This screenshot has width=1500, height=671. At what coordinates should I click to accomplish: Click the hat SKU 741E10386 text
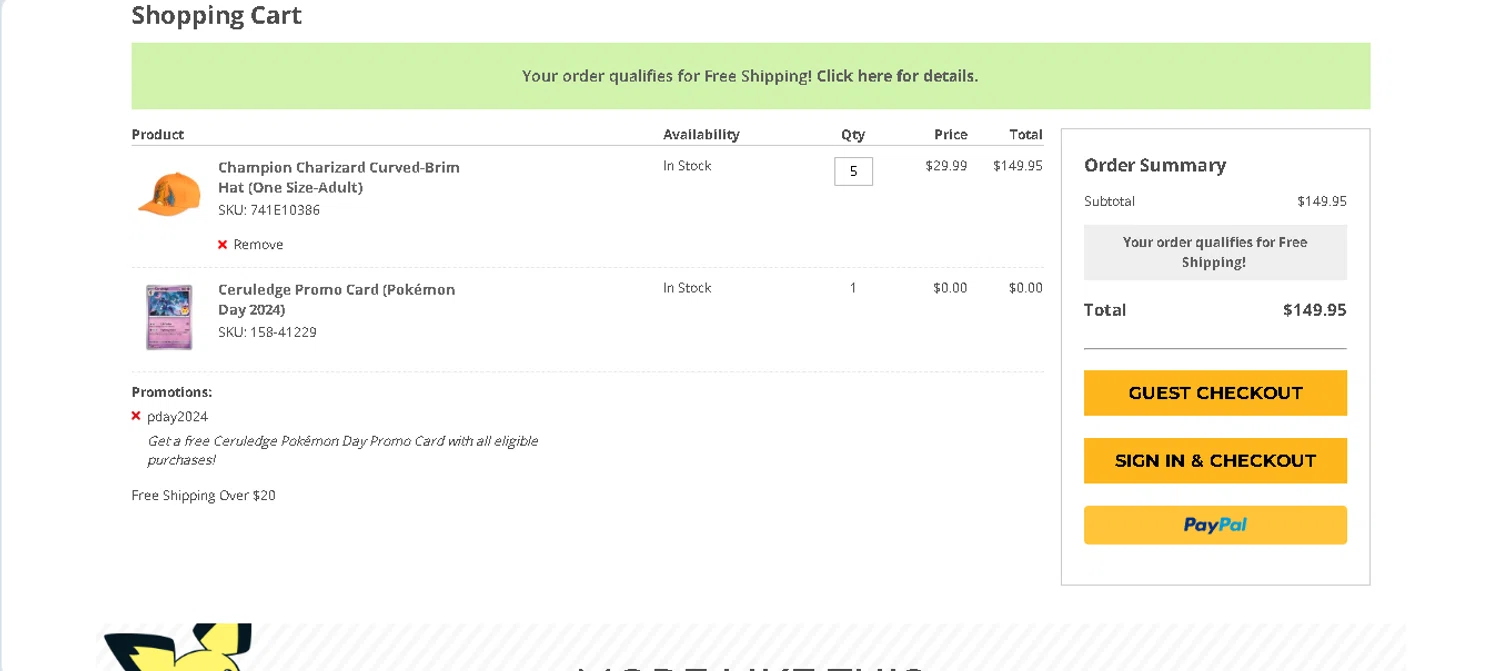coord(269,210)
